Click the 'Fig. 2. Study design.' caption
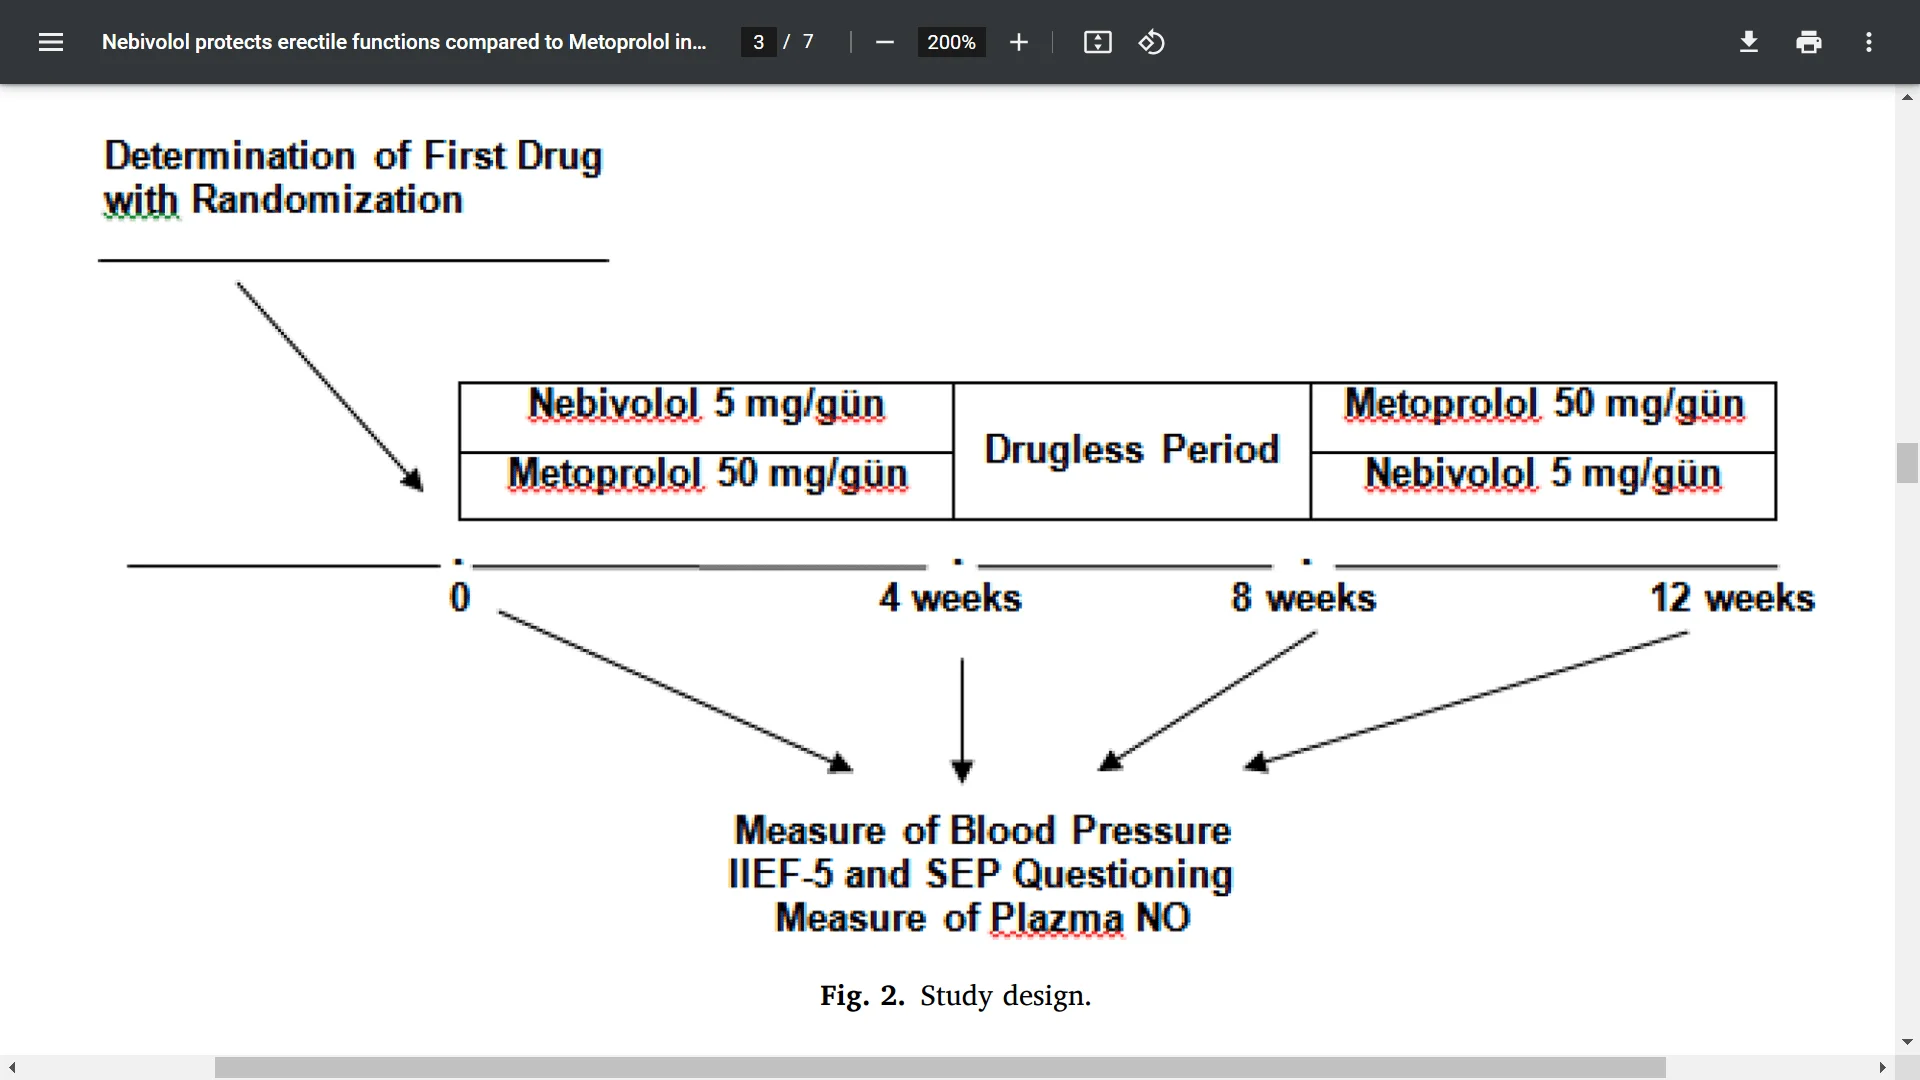The height and width of the screenshot is (1080, 1920). 955,995
